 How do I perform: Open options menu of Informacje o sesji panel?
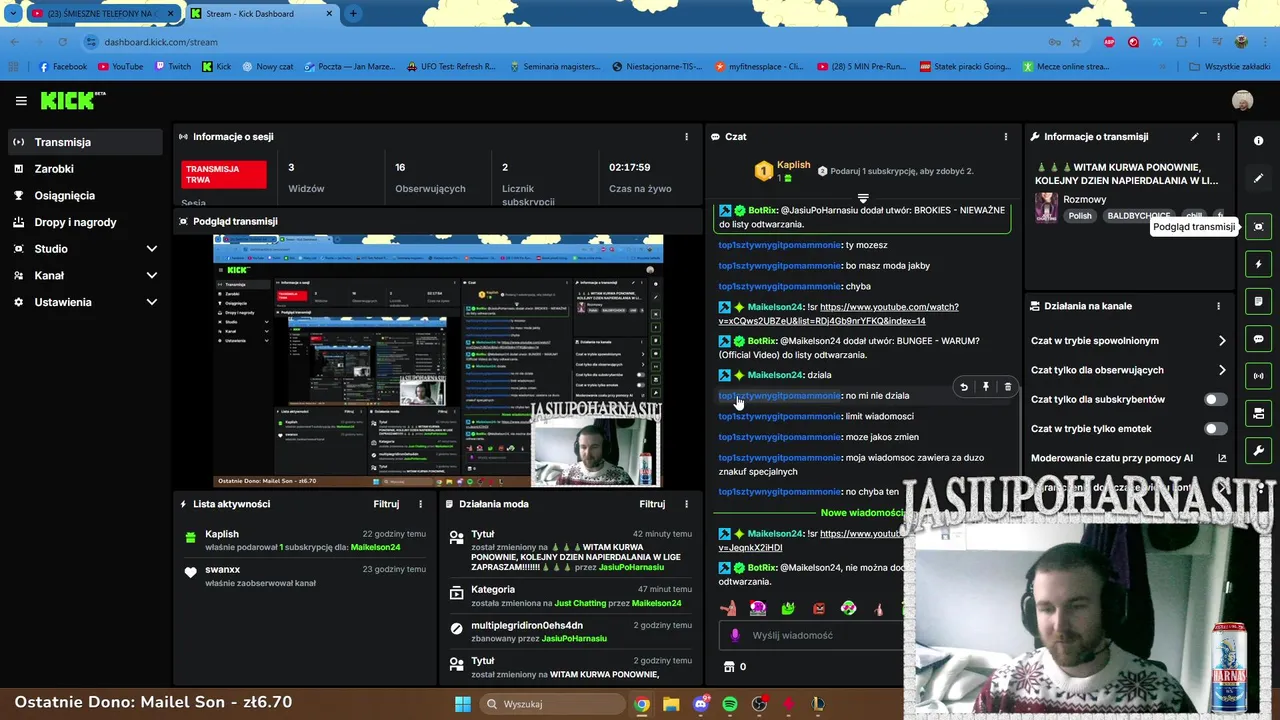pos(686,137)
